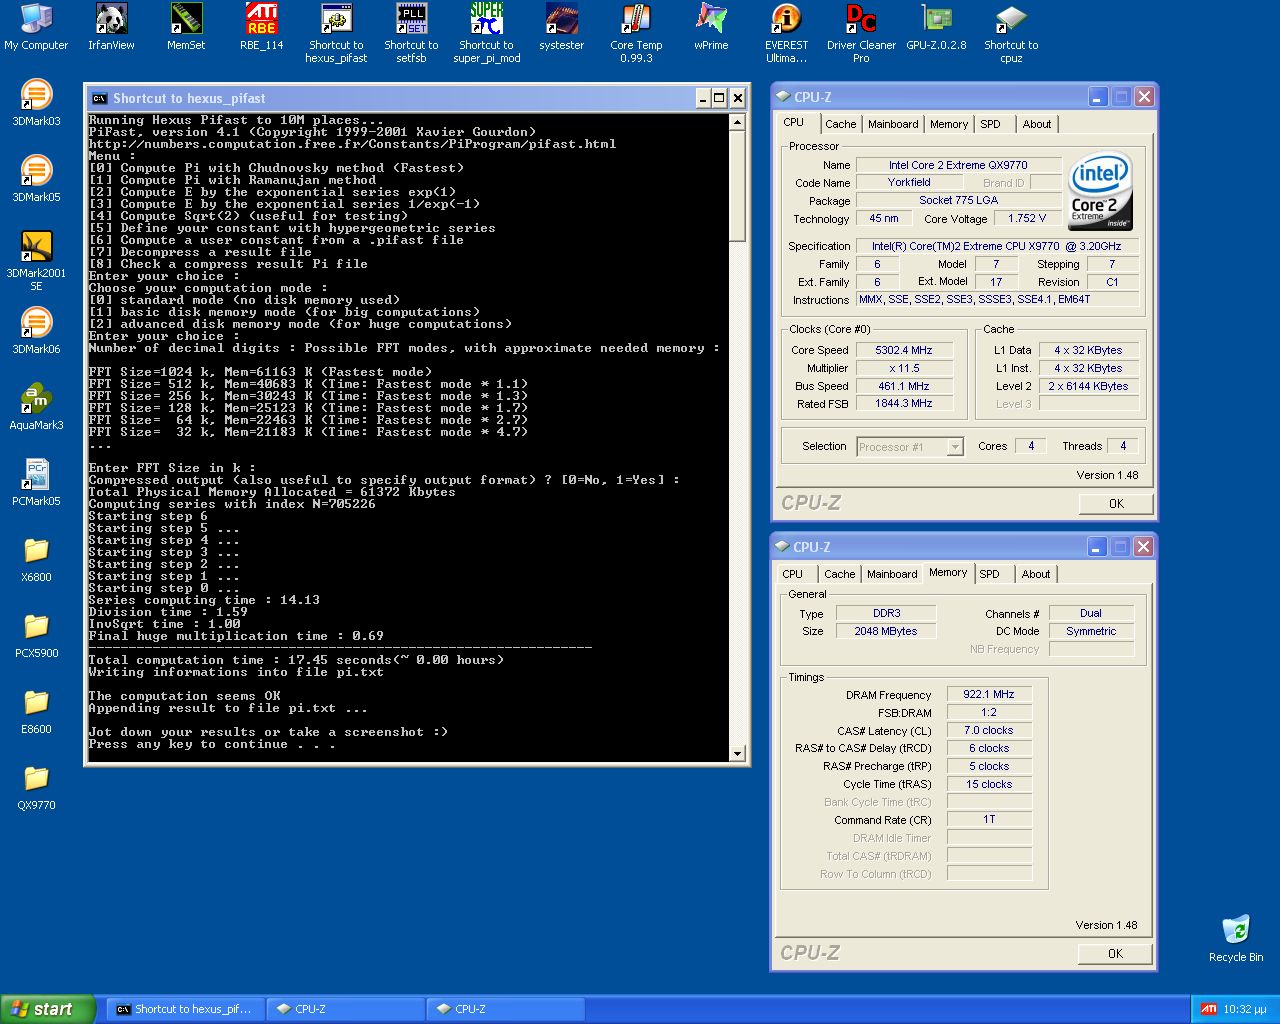Open the PCX5900 folder icon
The image size is (1280, 1024).
tap(36, 635)
